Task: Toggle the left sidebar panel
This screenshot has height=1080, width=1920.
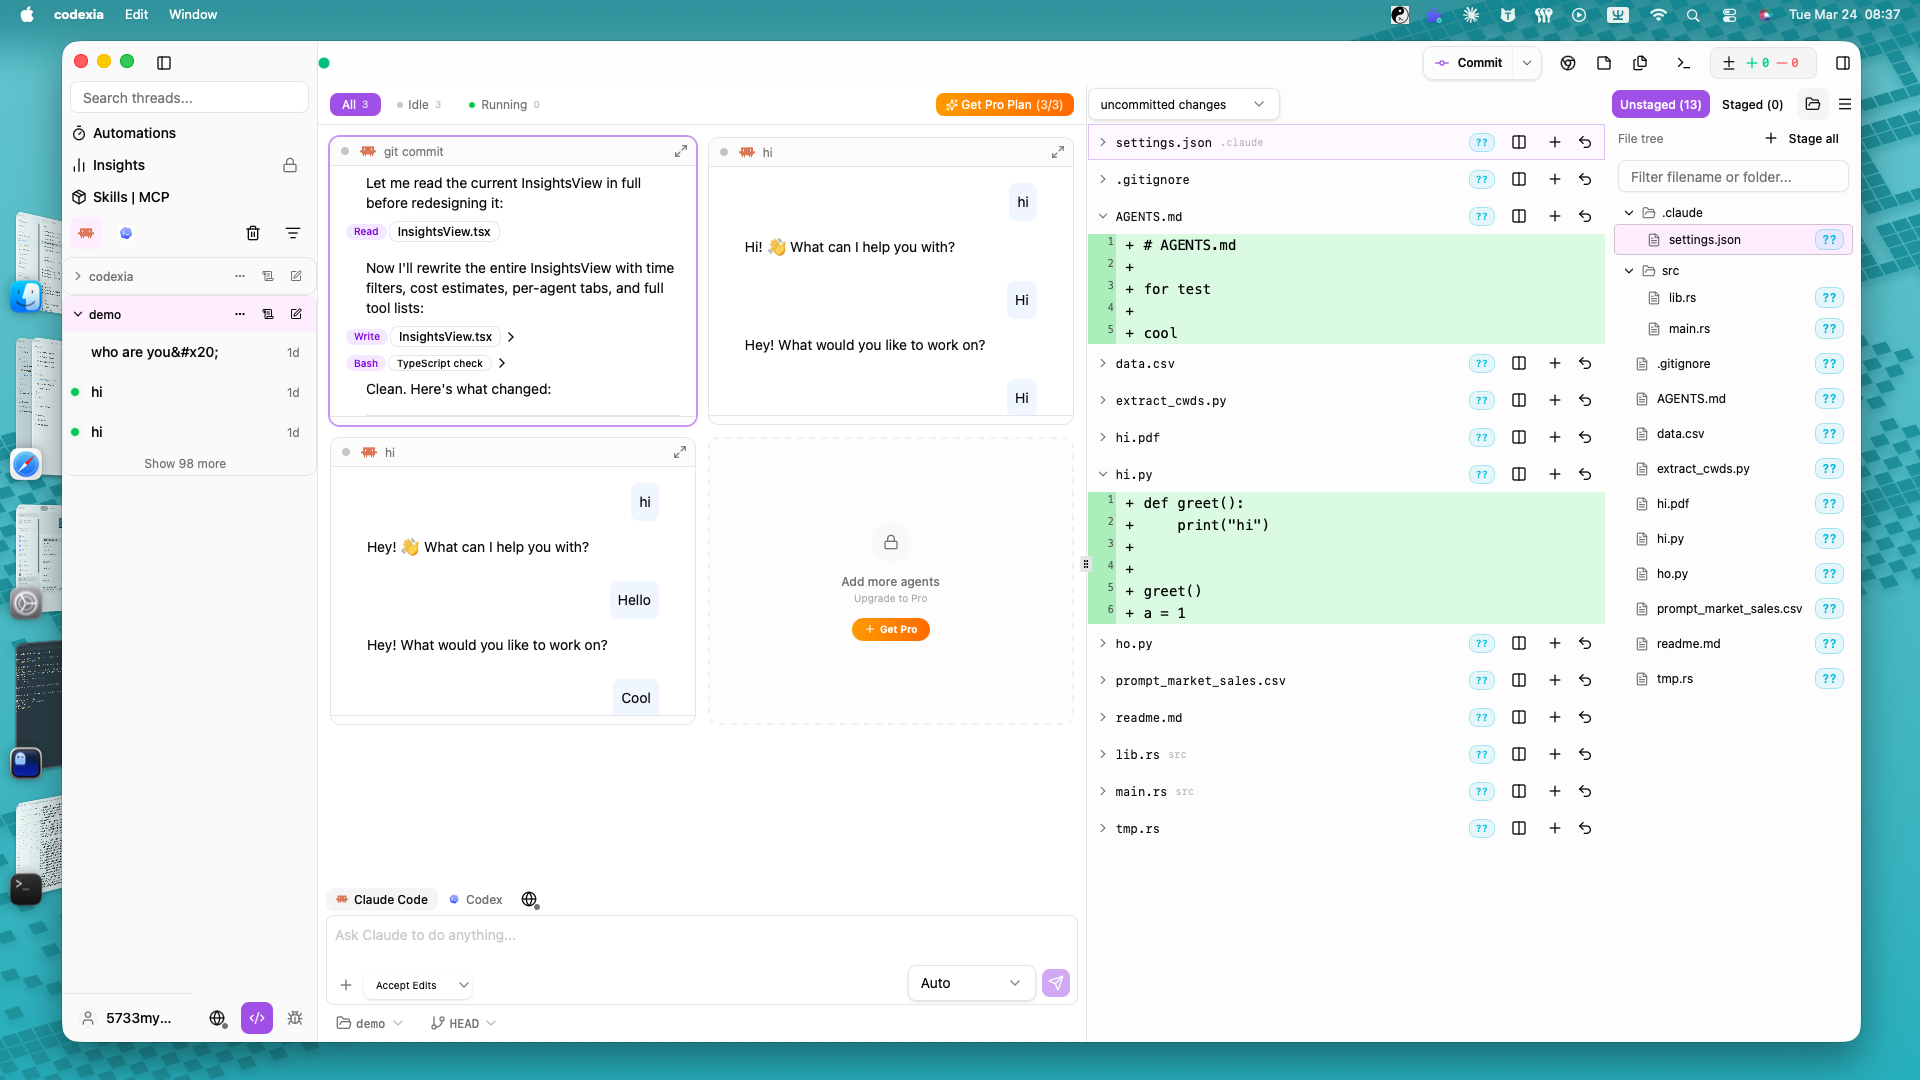Action: [164, 63]
